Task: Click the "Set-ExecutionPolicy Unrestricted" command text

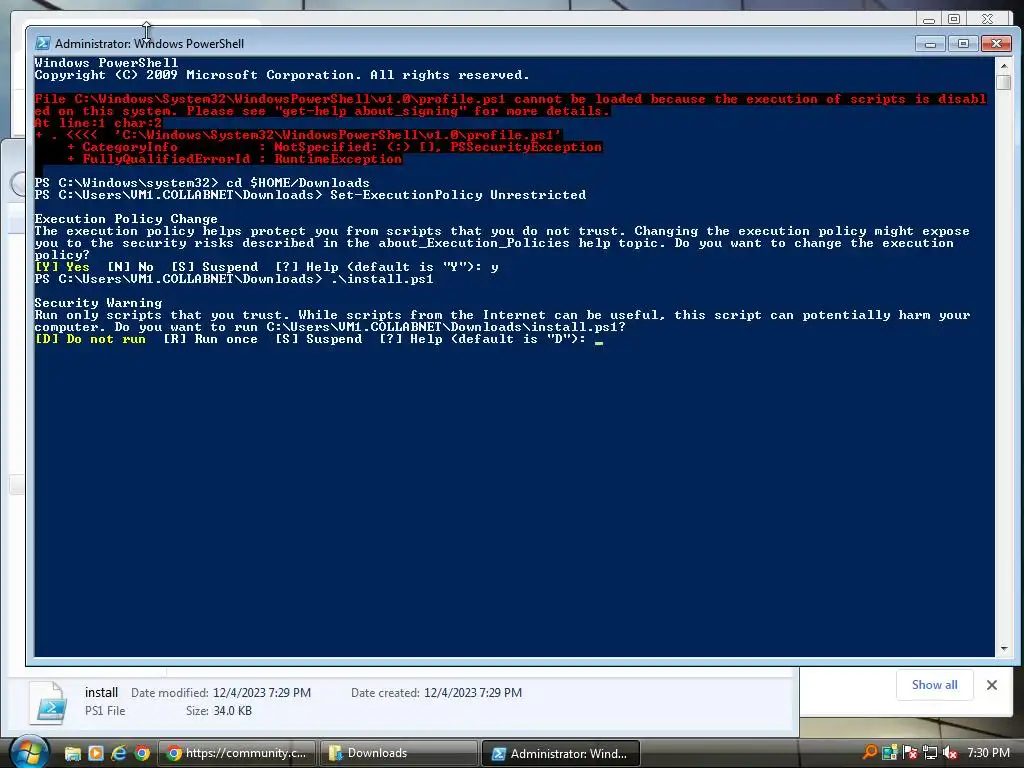Action: pyautogui.click(x=458, y=195)
